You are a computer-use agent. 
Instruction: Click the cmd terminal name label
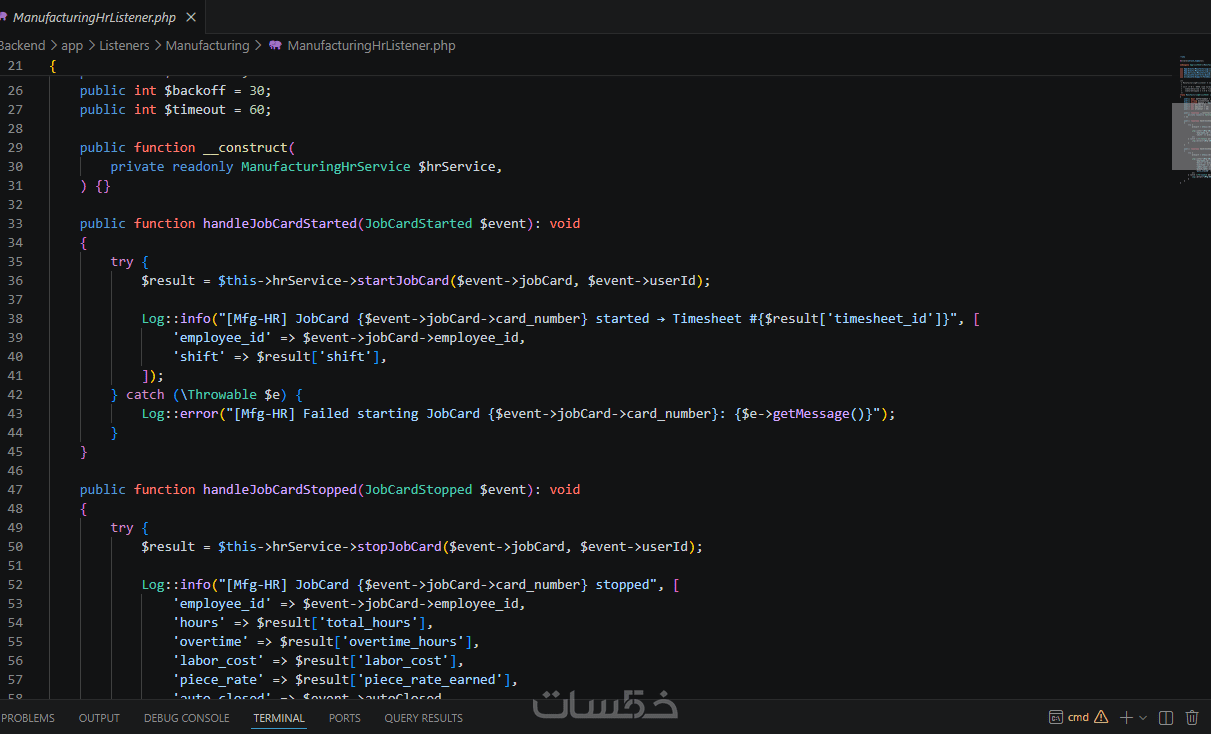1078,717
